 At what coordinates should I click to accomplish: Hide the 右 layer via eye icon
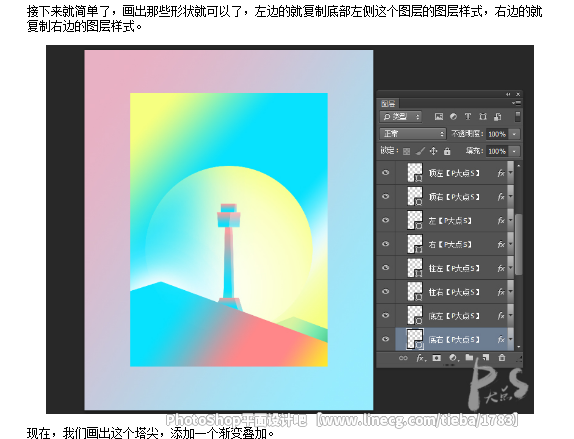point(385,244)
